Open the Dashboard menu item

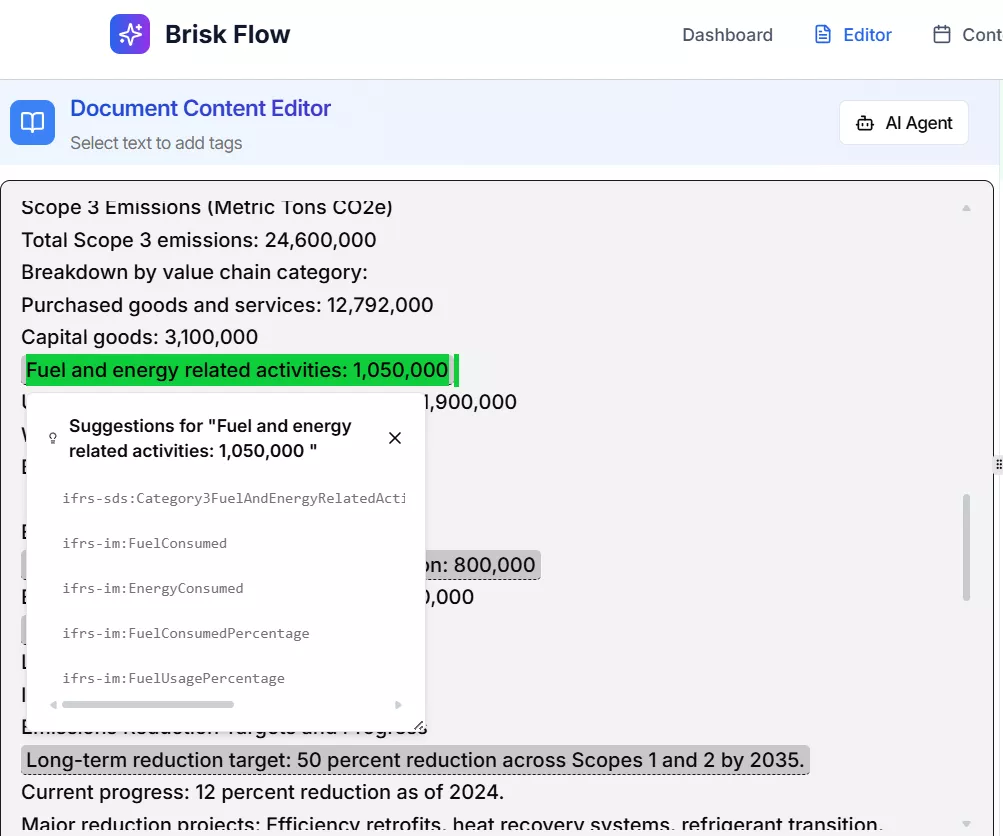click(727, 35)
